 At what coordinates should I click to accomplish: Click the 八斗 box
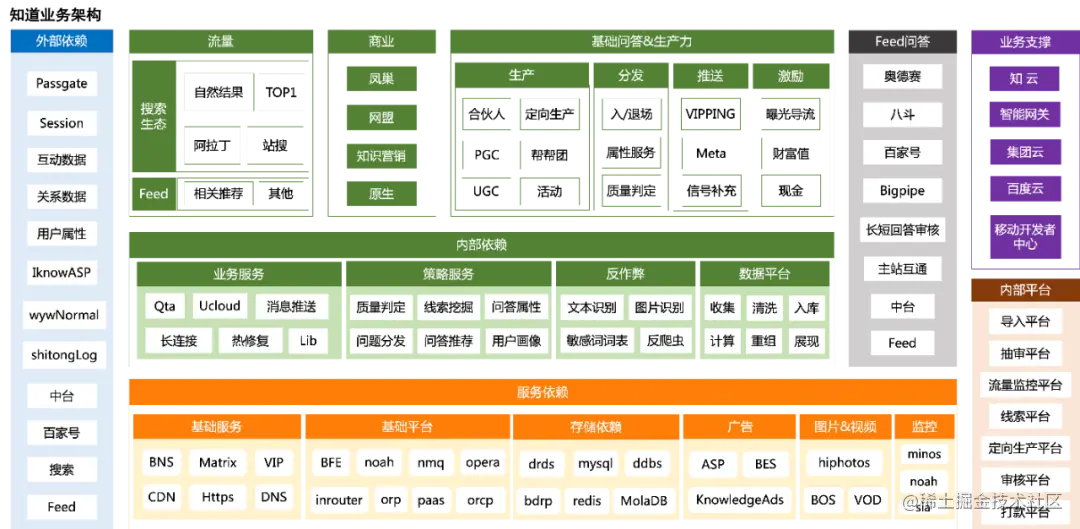(x=902, y=114)
